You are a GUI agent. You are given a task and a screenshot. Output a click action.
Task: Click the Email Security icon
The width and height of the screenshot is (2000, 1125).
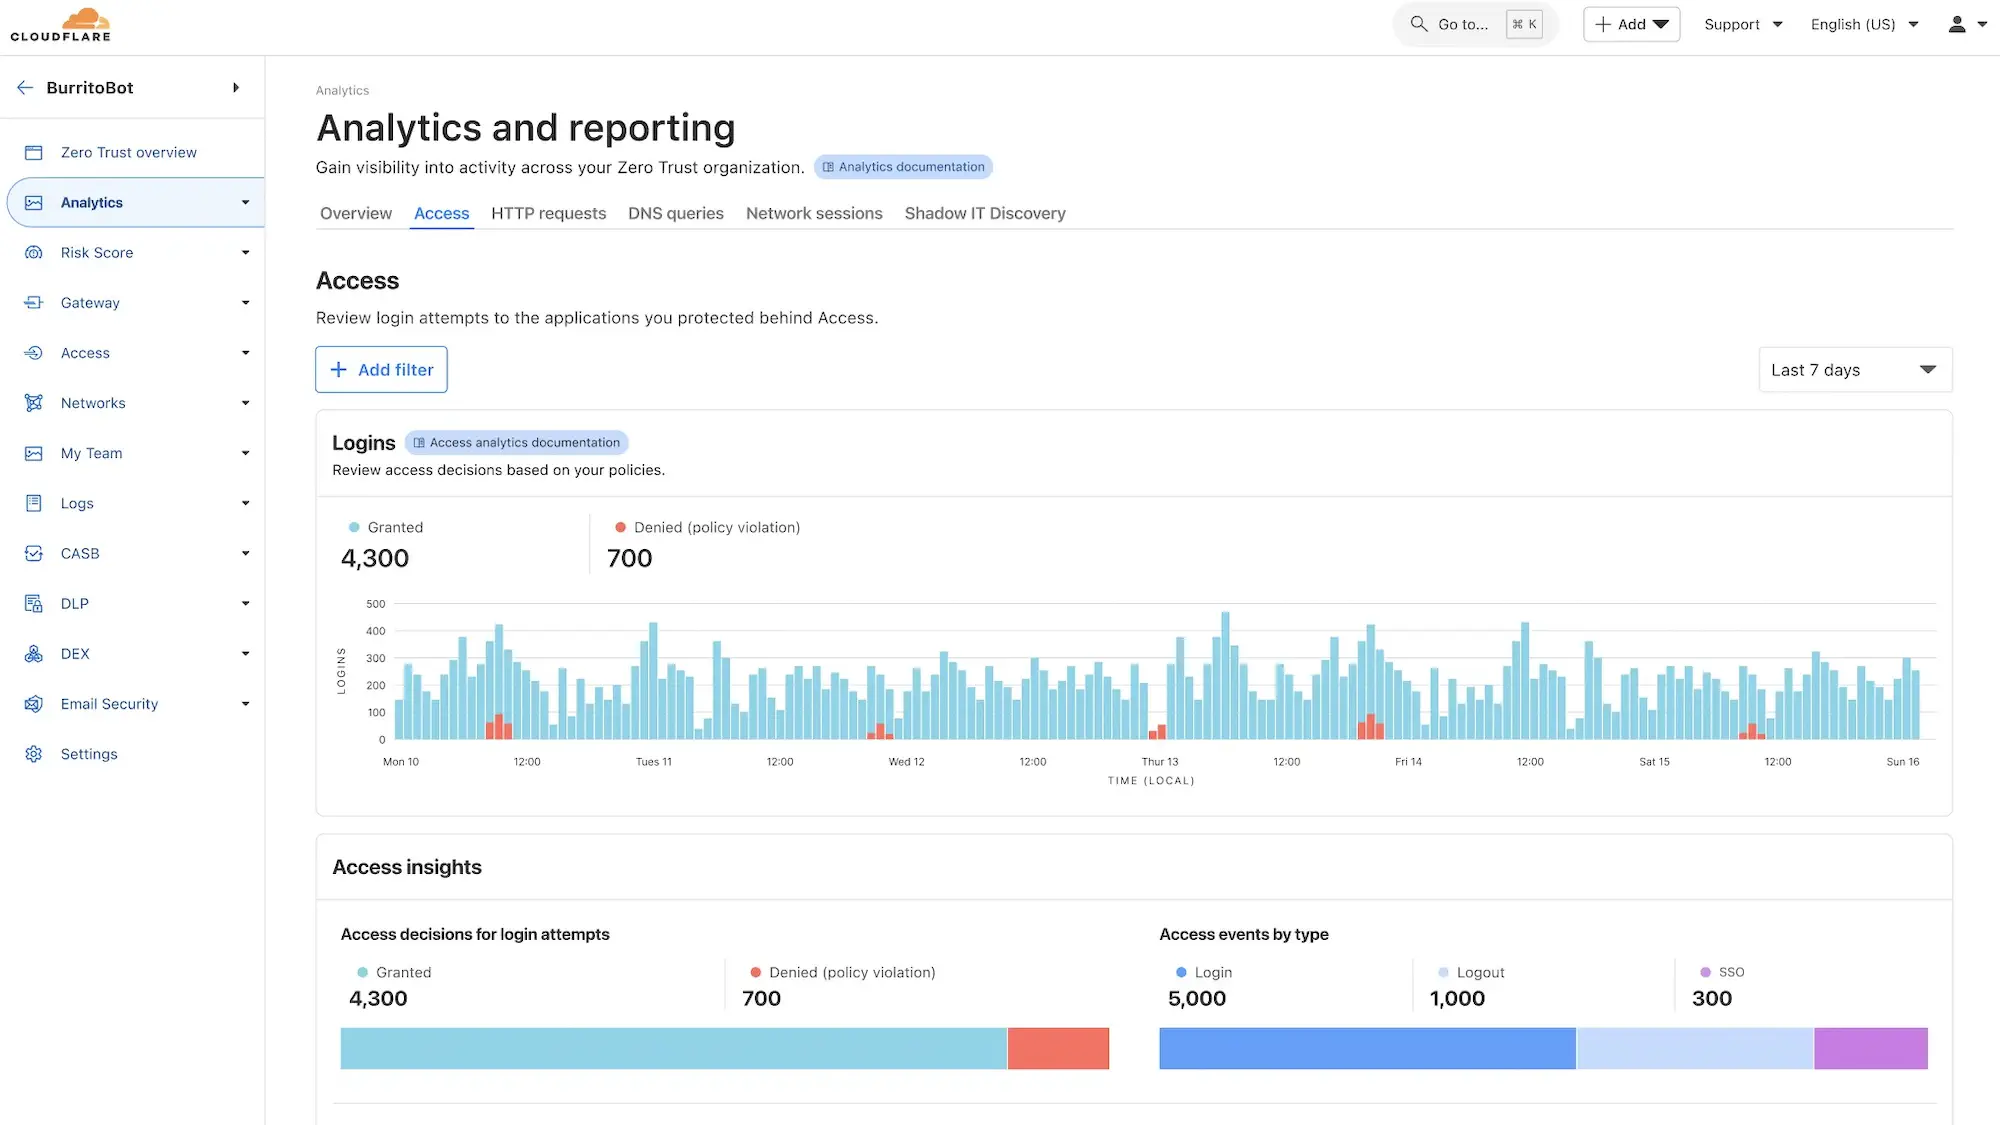click(34, 703)
